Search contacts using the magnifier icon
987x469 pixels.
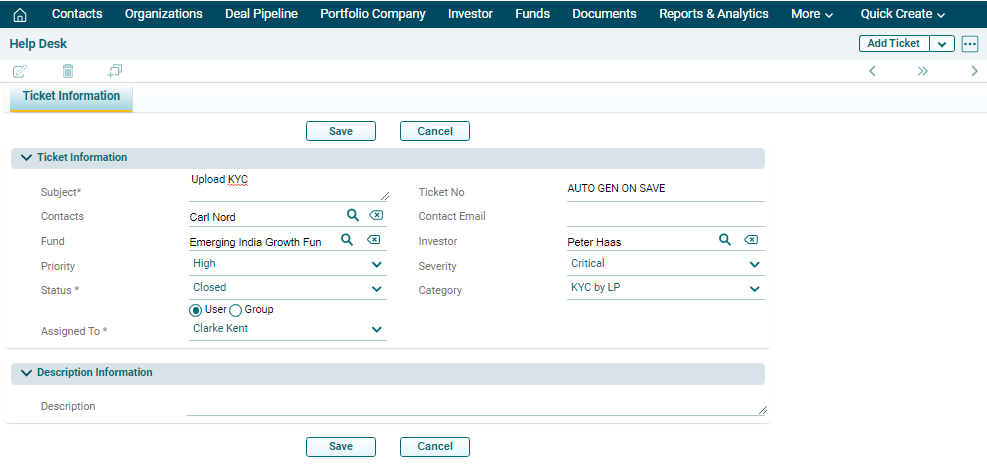coord(352,215)
